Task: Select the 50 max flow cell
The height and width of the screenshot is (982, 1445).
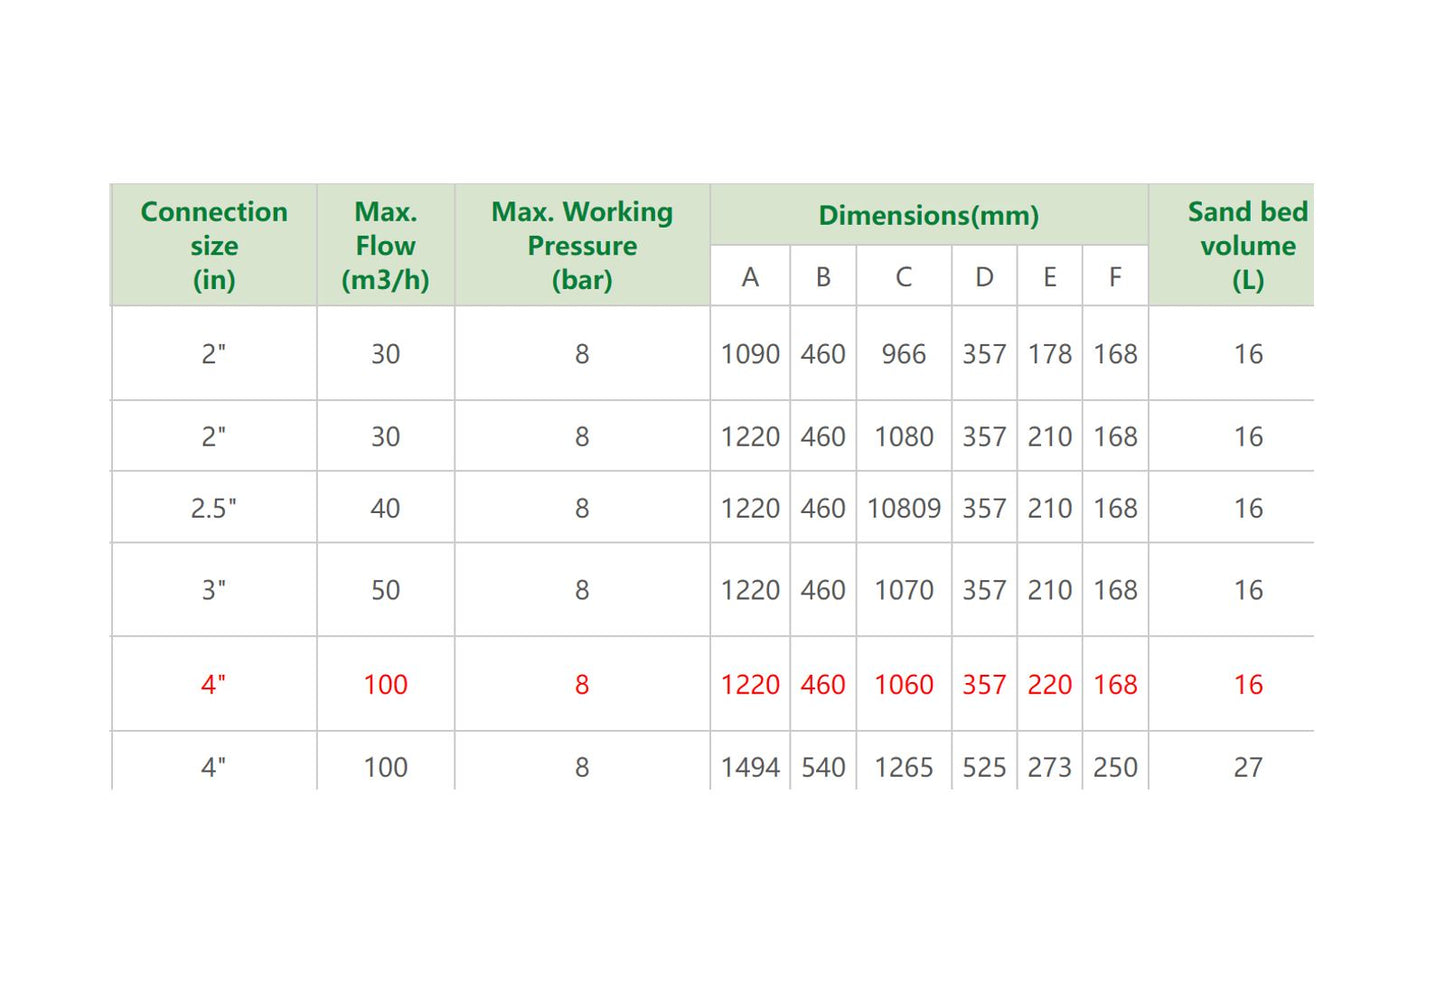Action: point(385,590)
